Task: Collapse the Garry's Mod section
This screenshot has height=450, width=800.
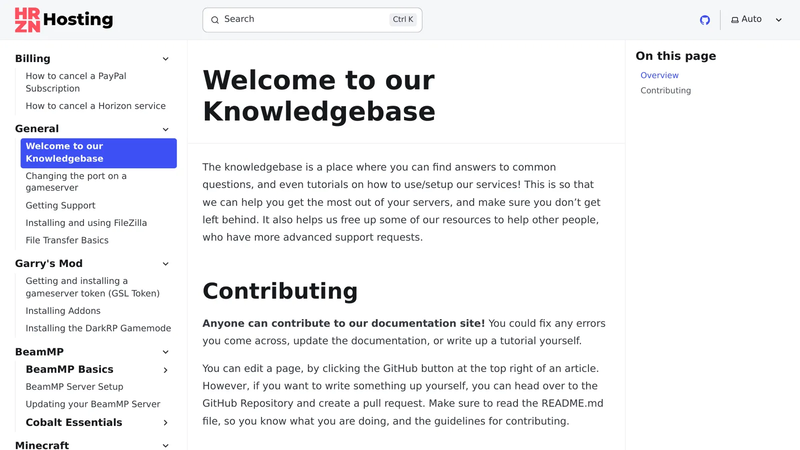Action: click(165, 264)
